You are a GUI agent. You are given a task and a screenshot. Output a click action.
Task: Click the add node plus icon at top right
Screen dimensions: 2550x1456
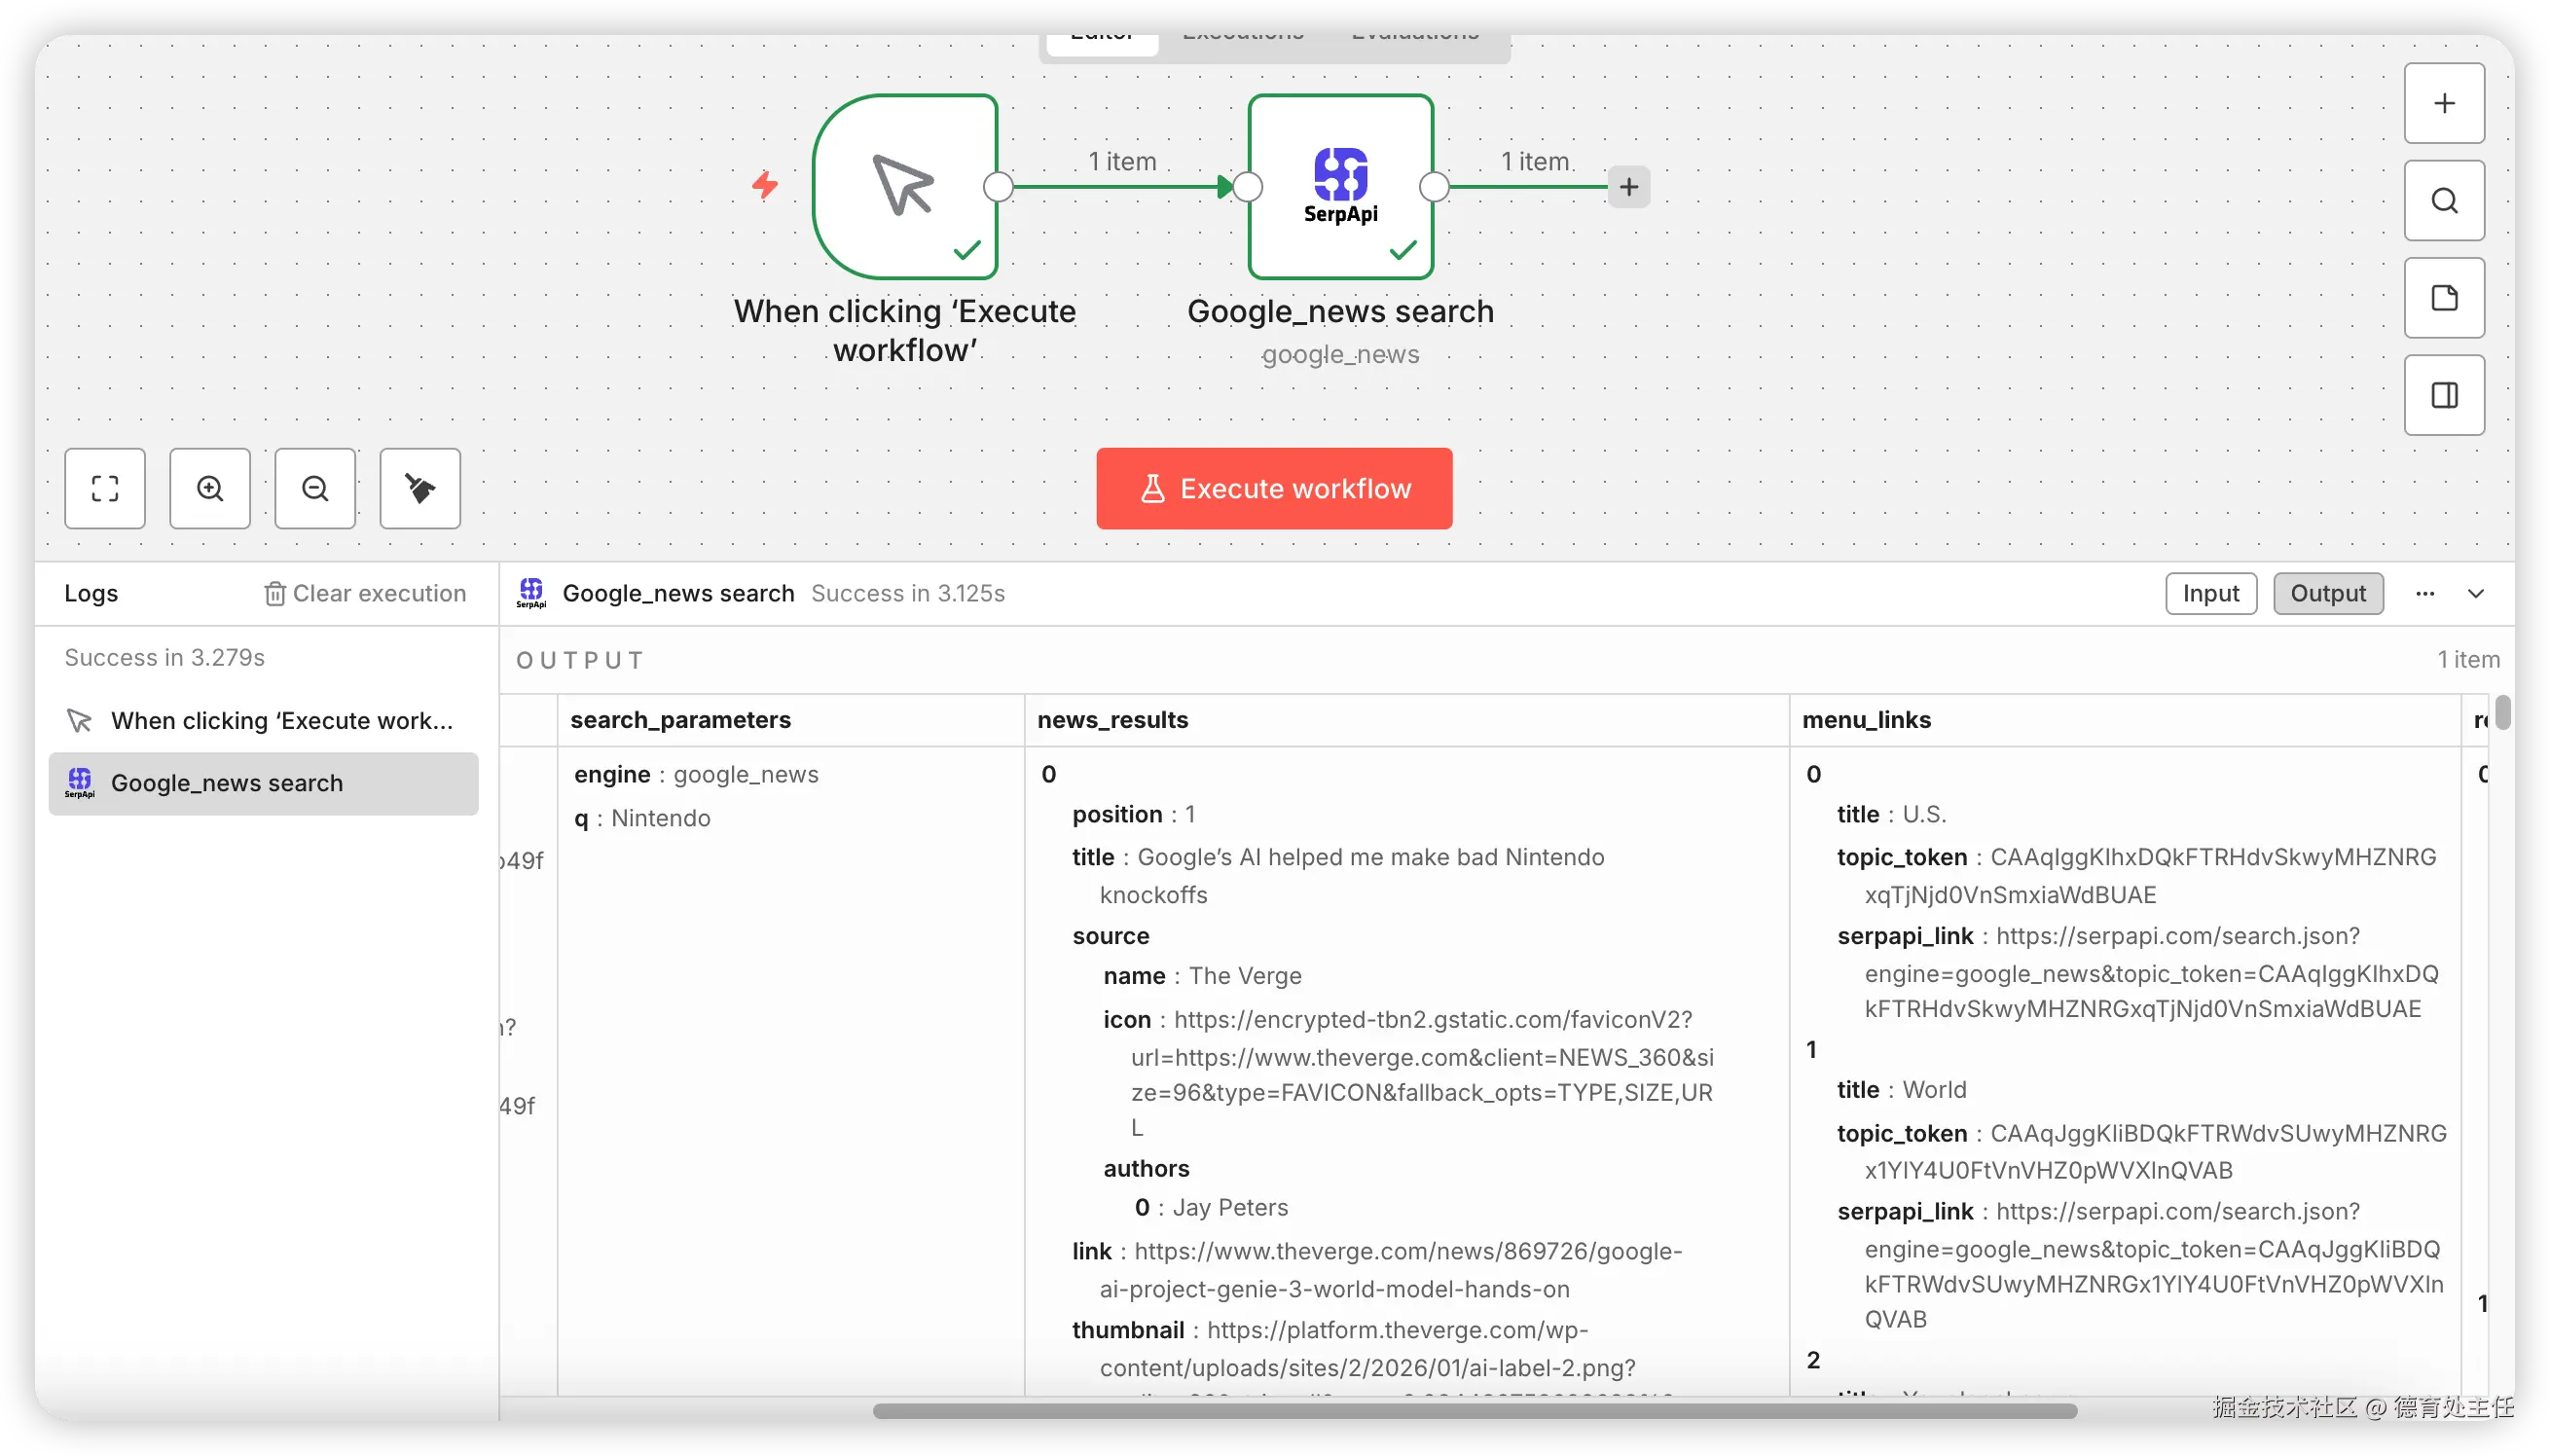pos(2443,103)
